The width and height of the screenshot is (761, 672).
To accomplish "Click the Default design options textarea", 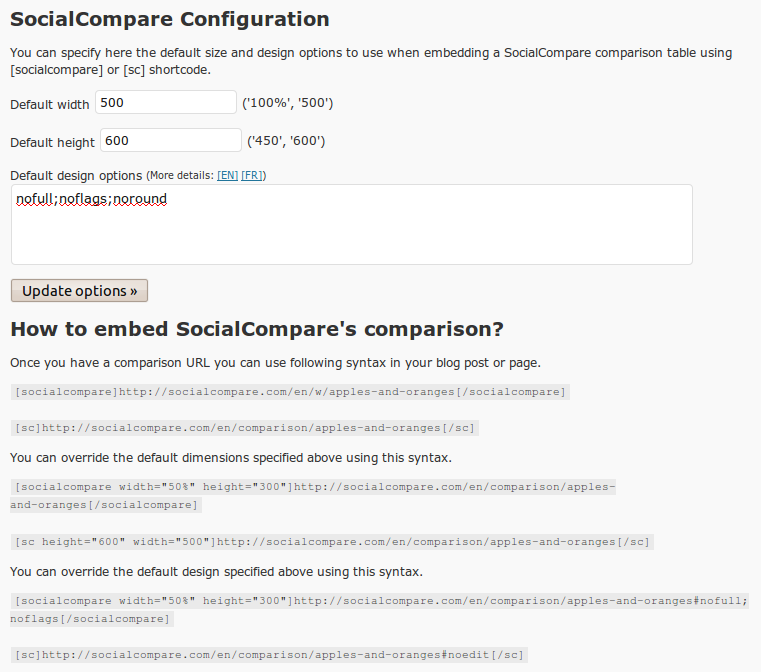I will [x=351, y=224].
